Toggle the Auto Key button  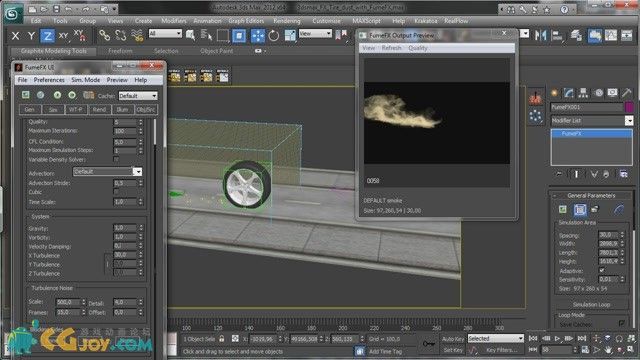453,339
